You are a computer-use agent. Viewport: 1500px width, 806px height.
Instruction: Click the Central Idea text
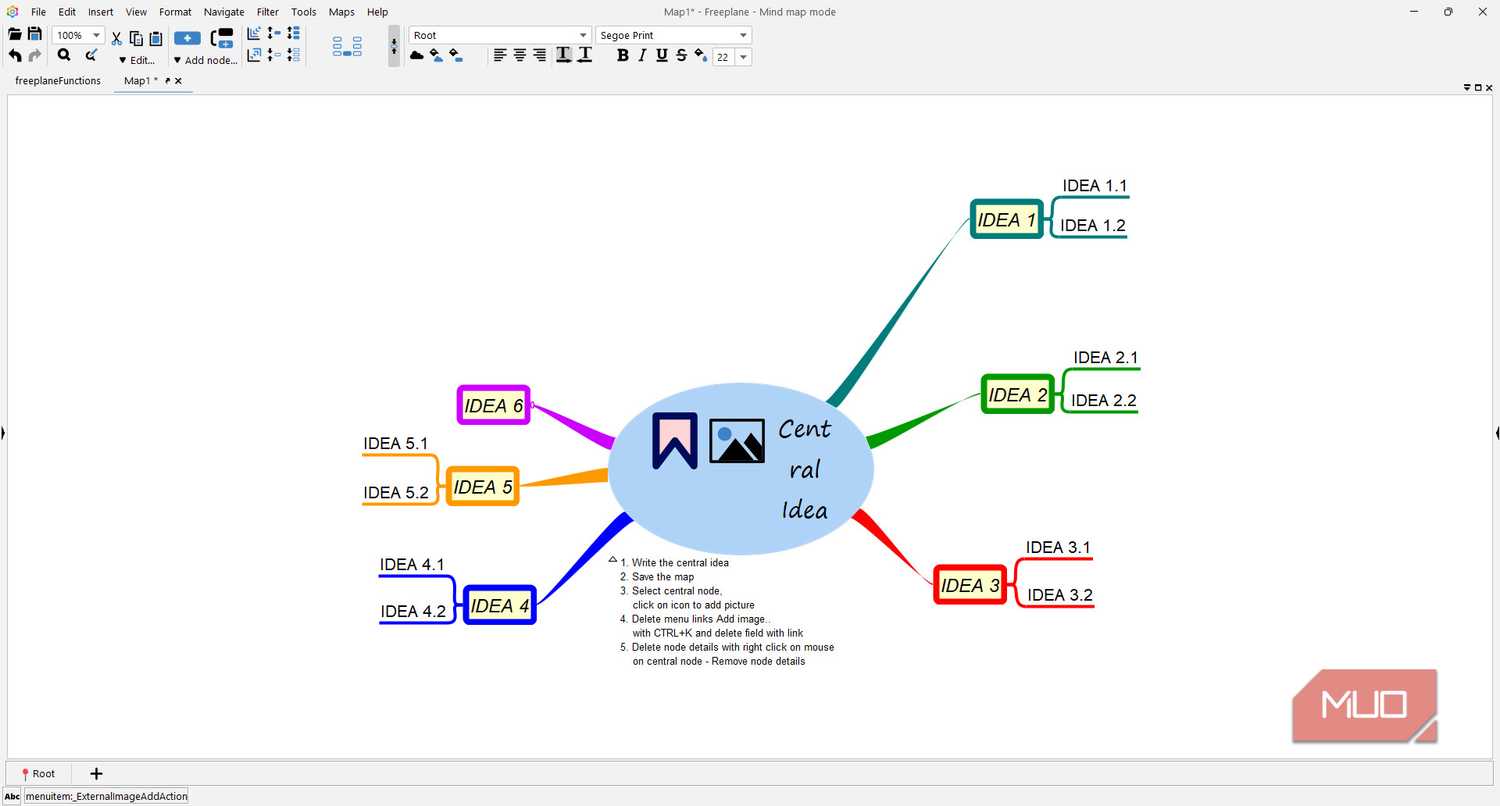805,469
